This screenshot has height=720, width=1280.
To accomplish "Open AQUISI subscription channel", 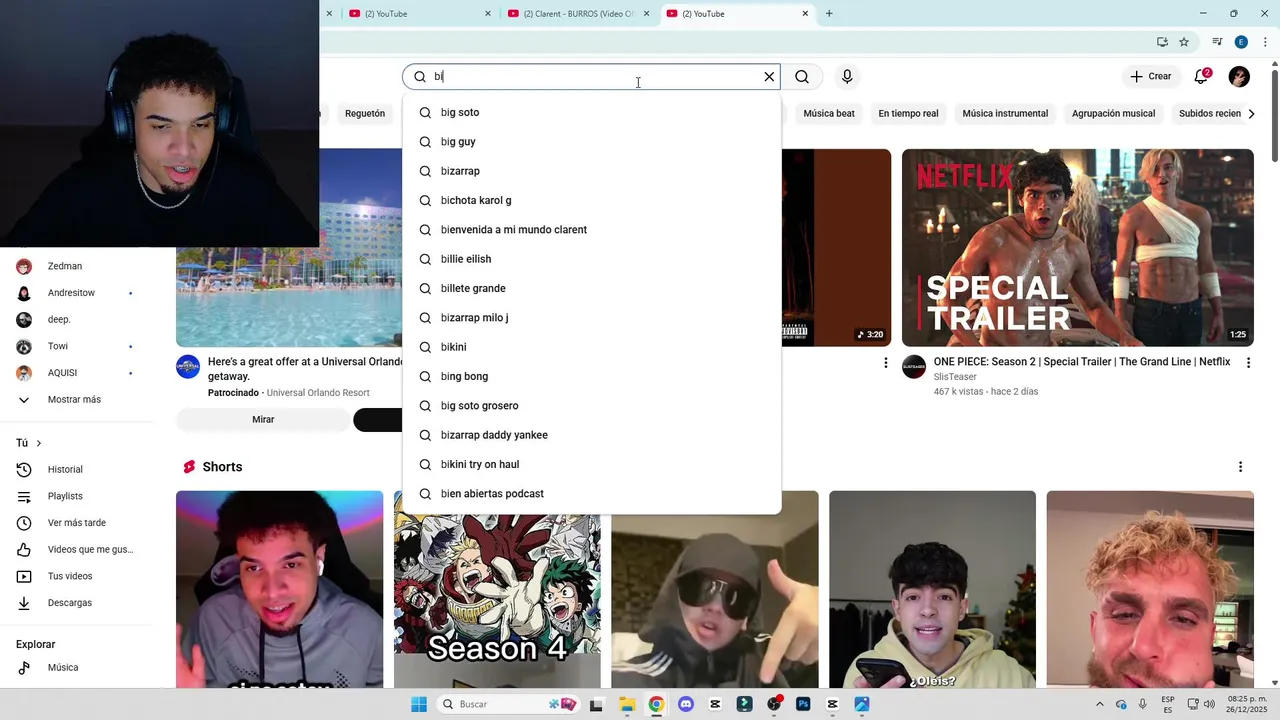I will point(75,373).
